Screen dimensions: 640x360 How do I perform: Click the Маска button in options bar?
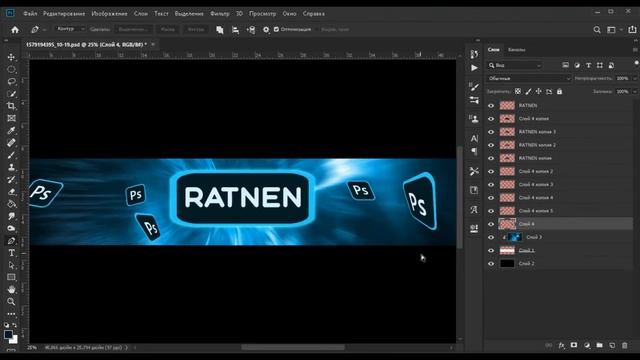167,29
